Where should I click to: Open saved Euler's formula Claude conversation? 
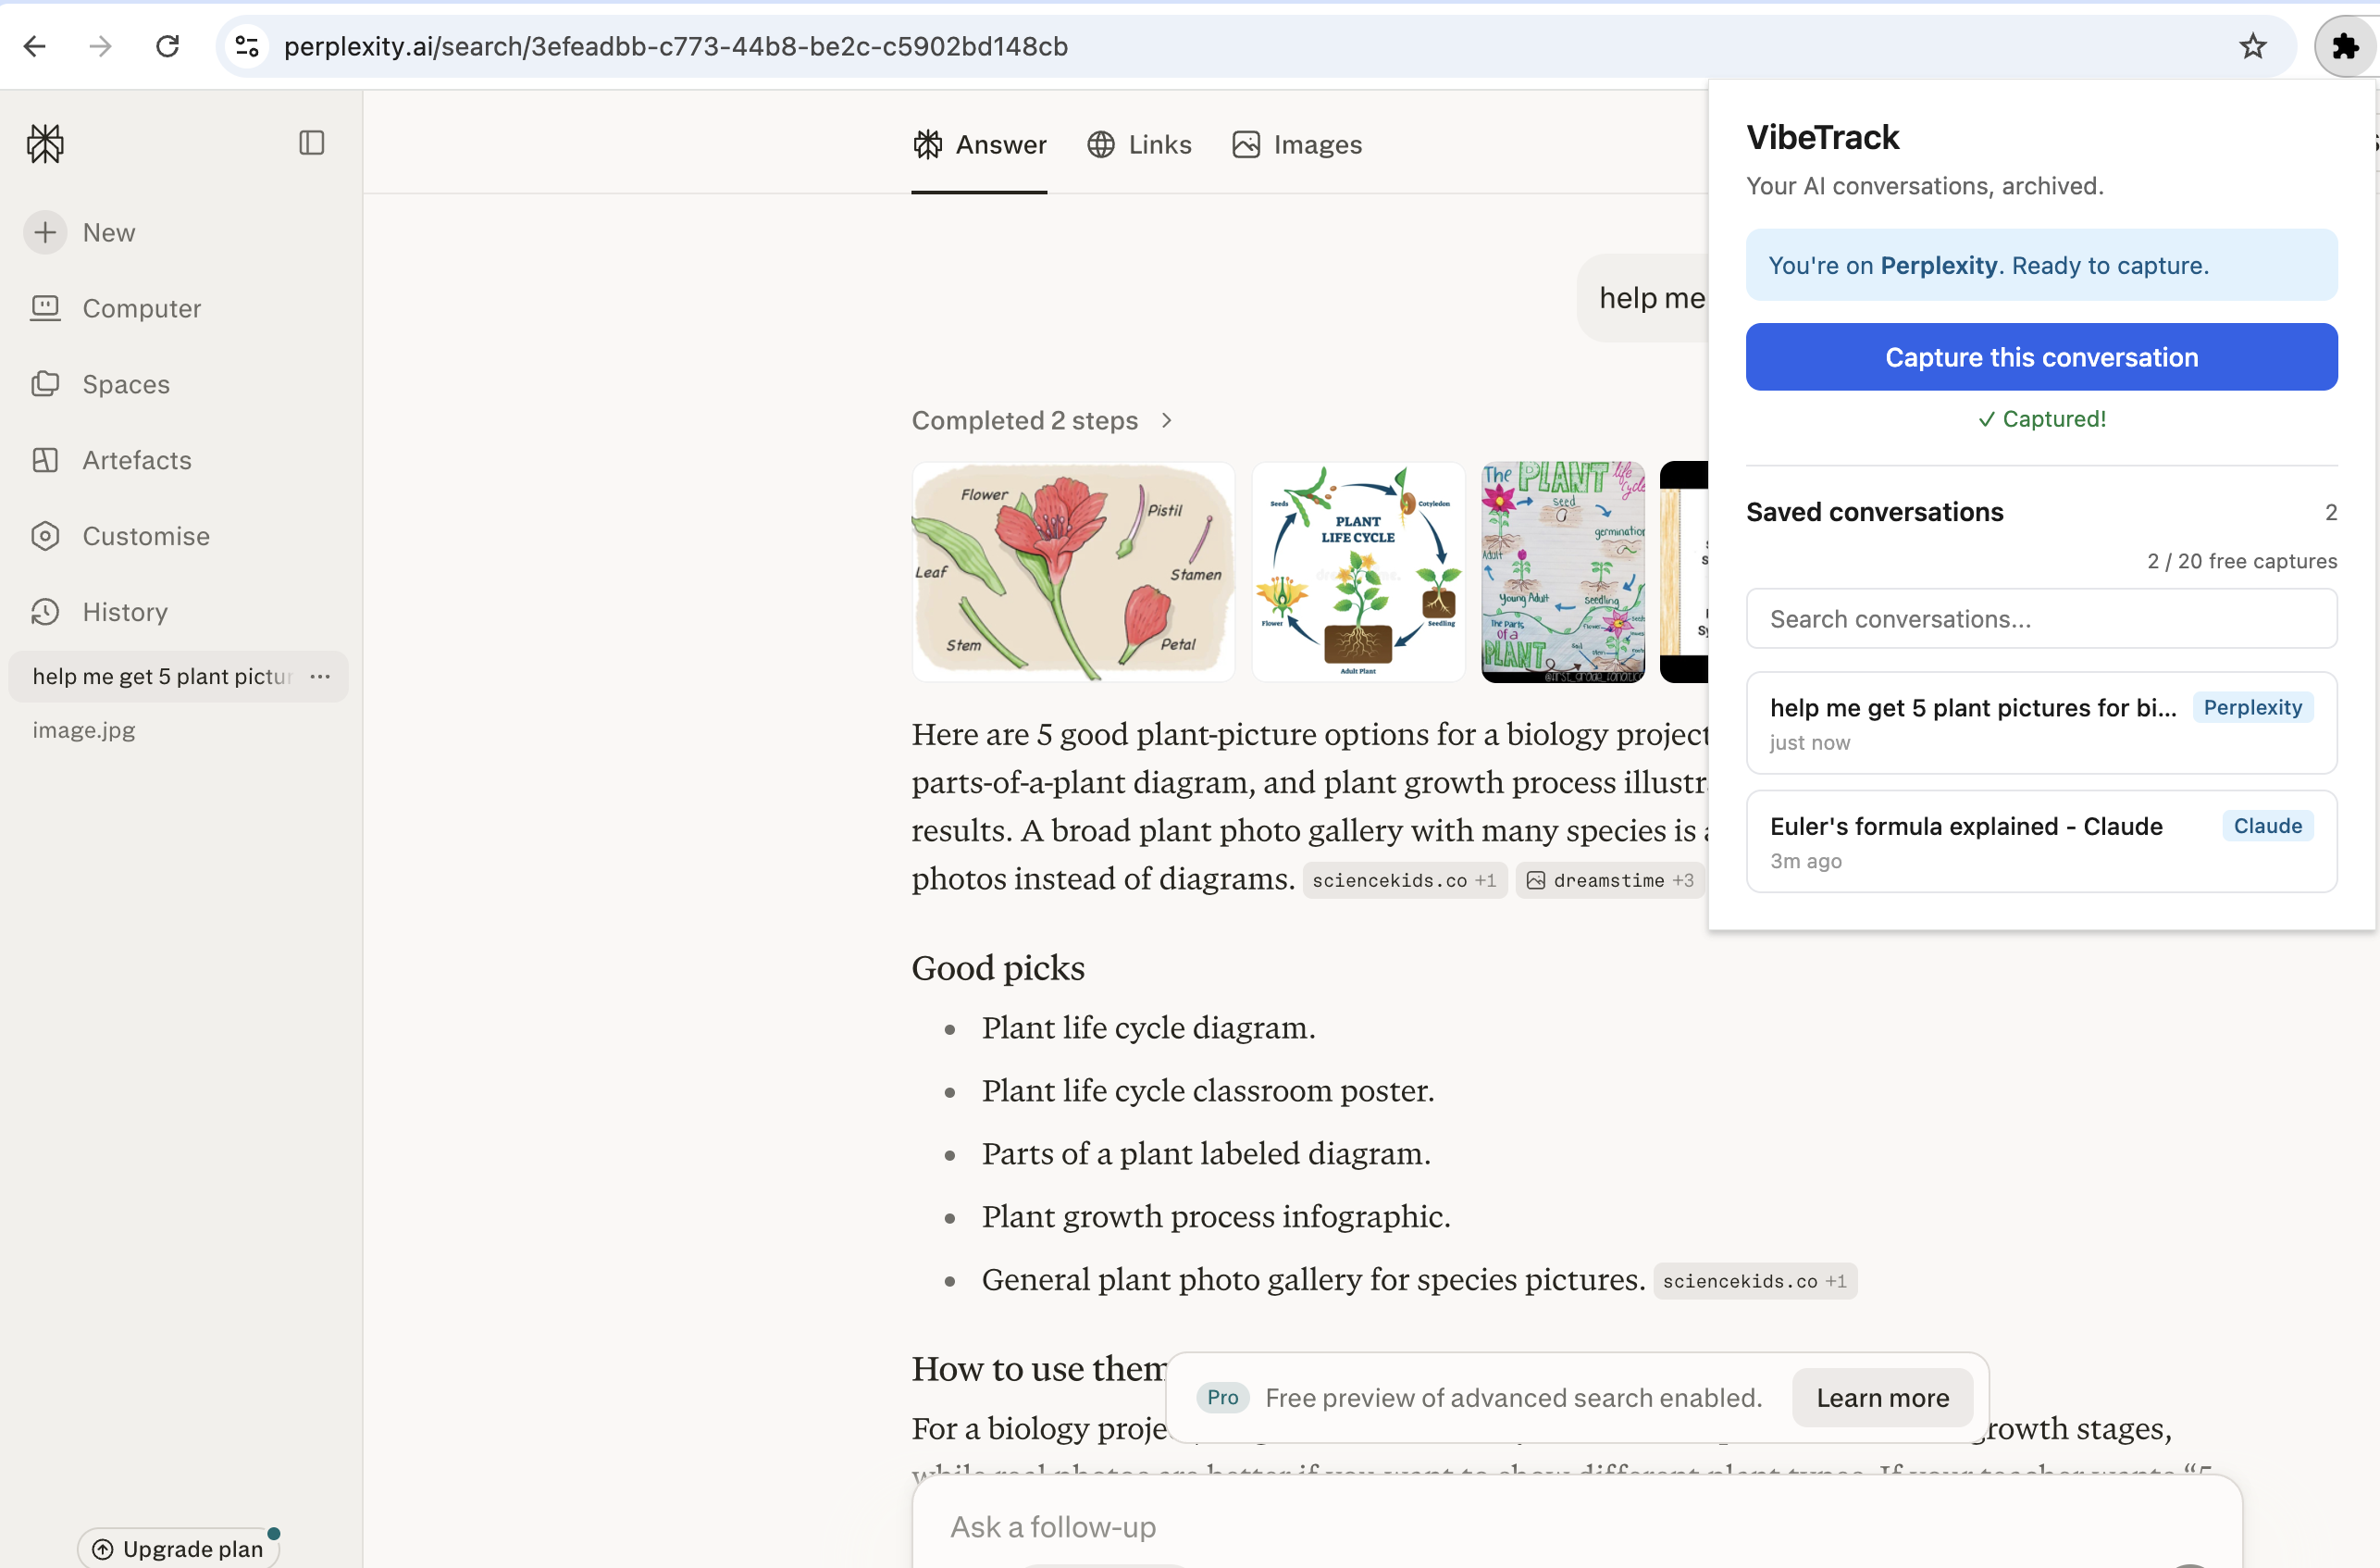[2041, 841]
